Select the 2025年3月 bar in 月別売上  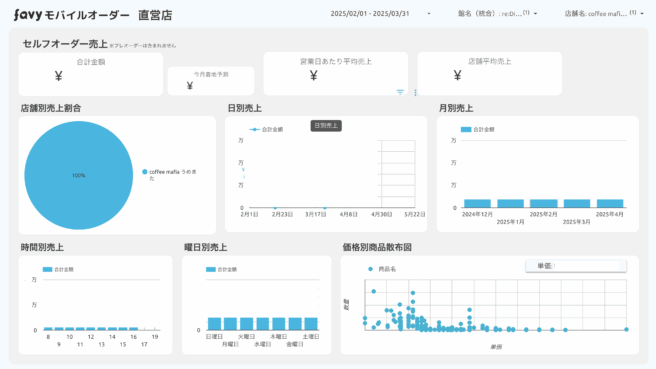click(577, 203)
